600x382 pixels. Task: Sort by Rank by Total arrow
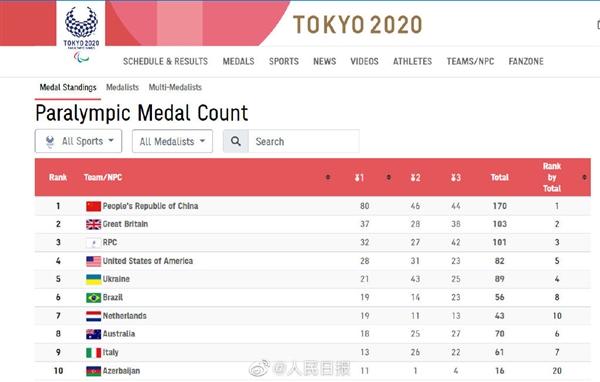584,177
